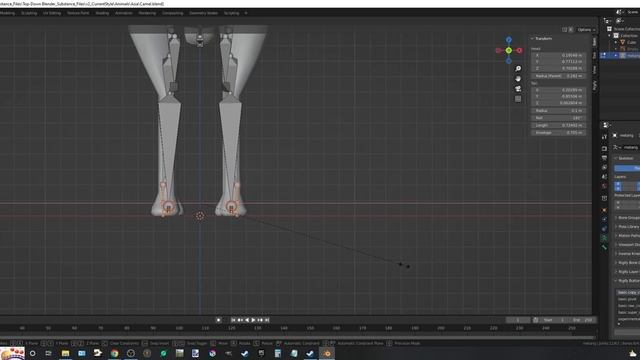Click the Envelope value field
This screenshot has width=640, height=360.
tap(558, 133)
